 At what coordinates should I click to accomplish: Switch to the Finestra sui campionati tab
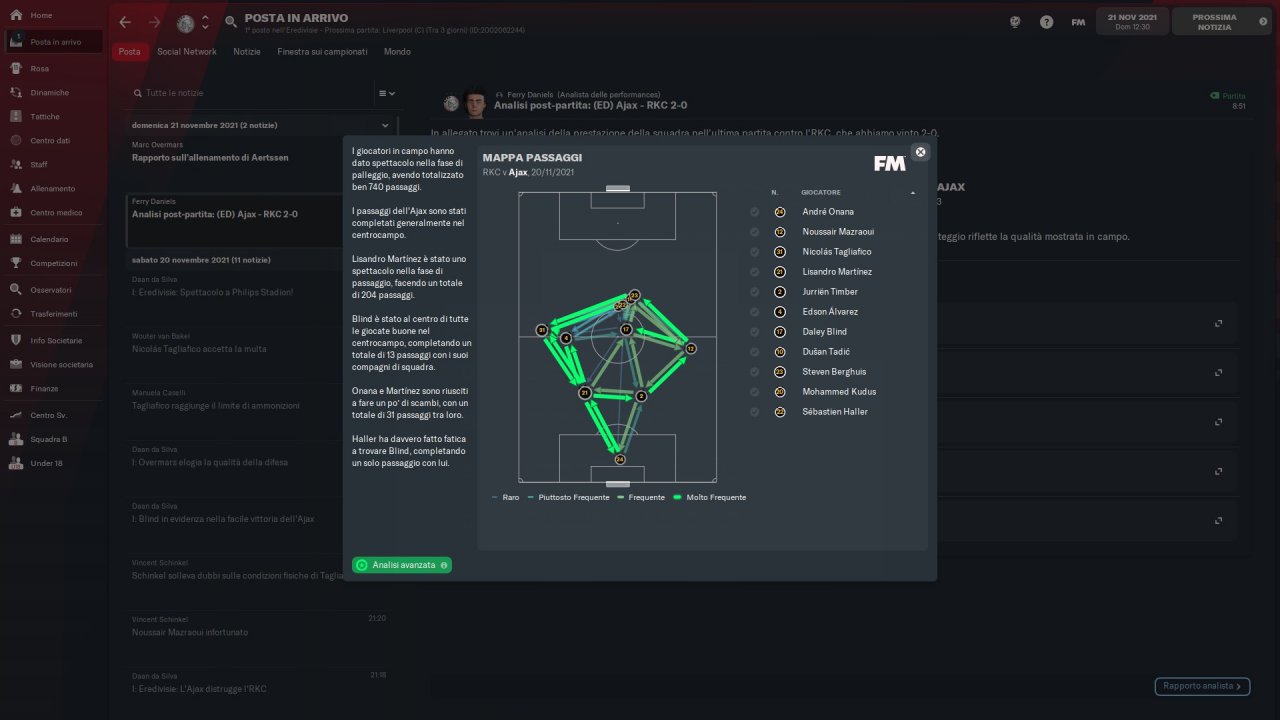click(x=322, y=51)
